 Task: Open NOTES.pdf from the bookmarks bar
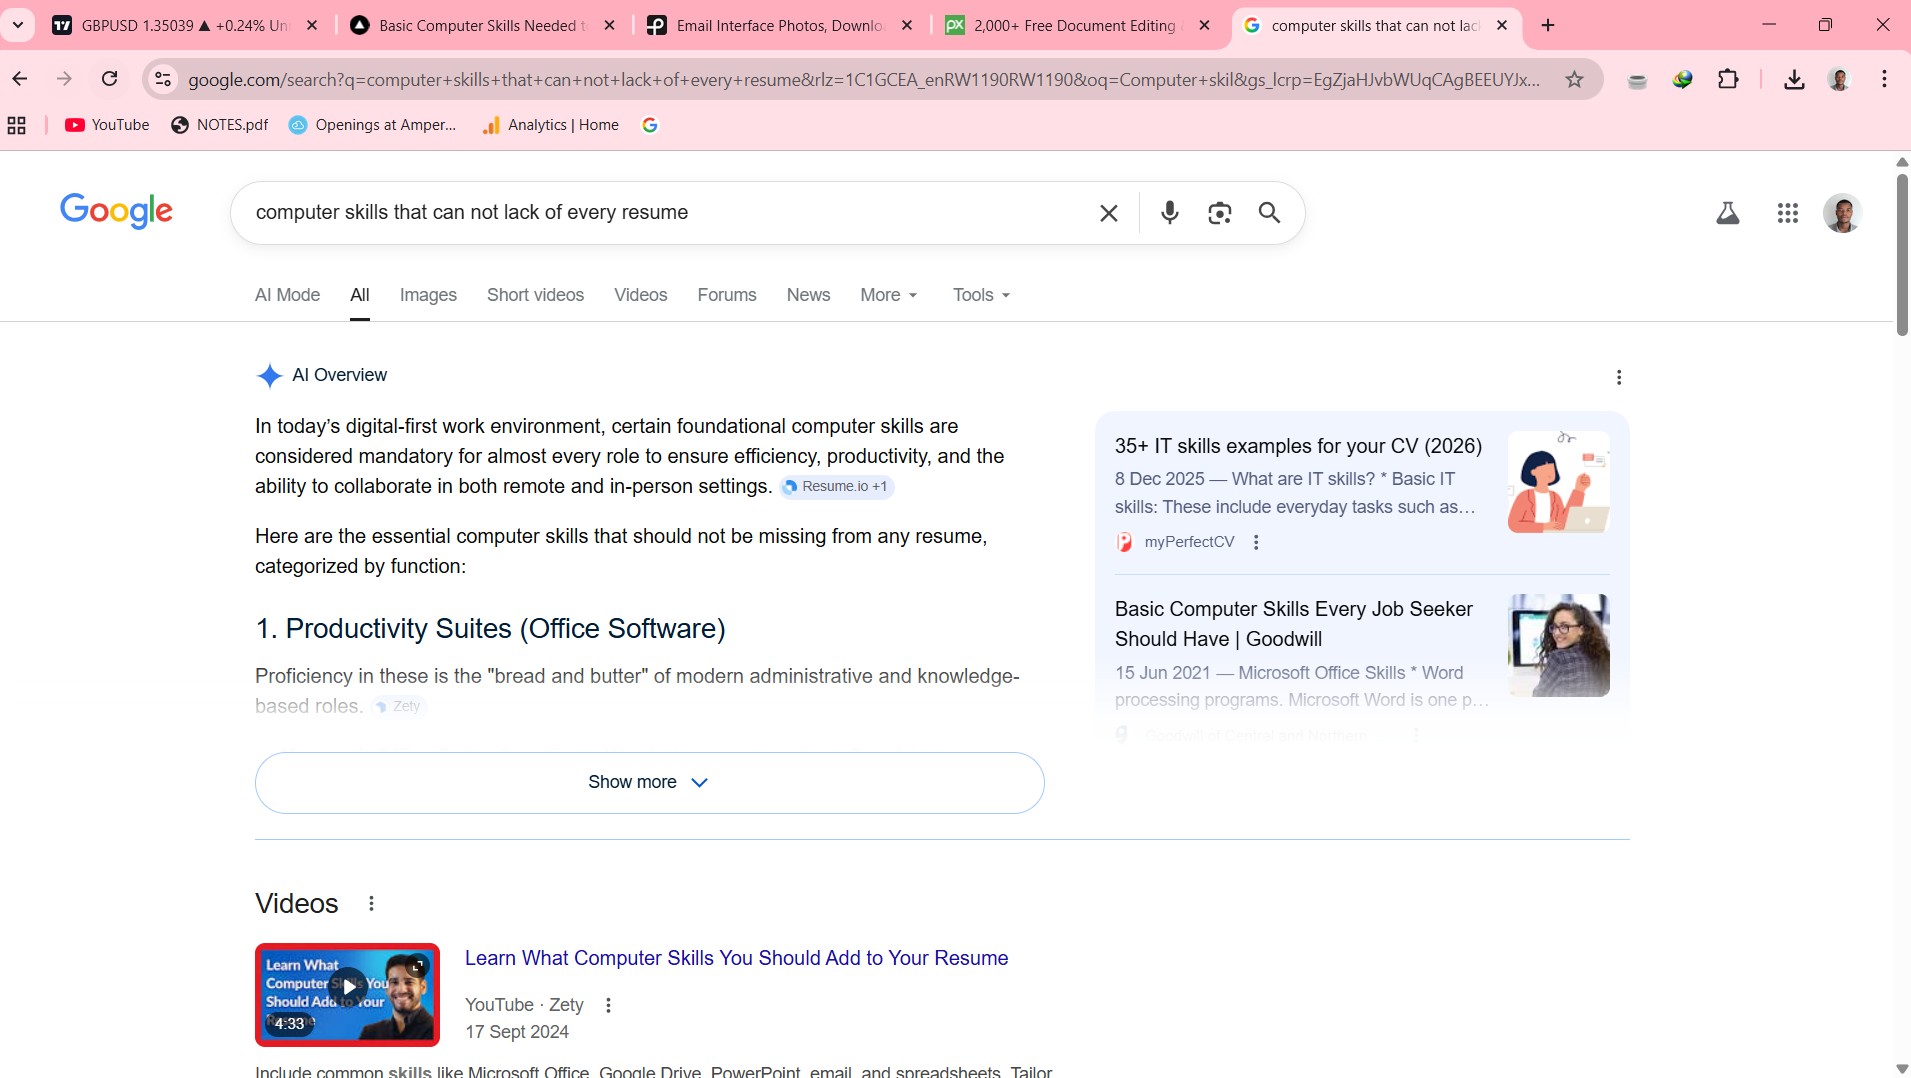click(x=220, y=125)
